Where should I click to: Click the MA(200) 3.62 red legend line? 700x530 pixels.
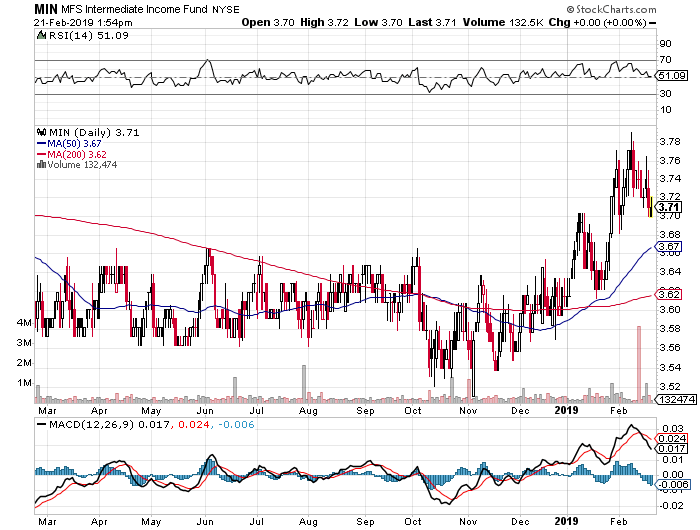click(x=71, y=154)
